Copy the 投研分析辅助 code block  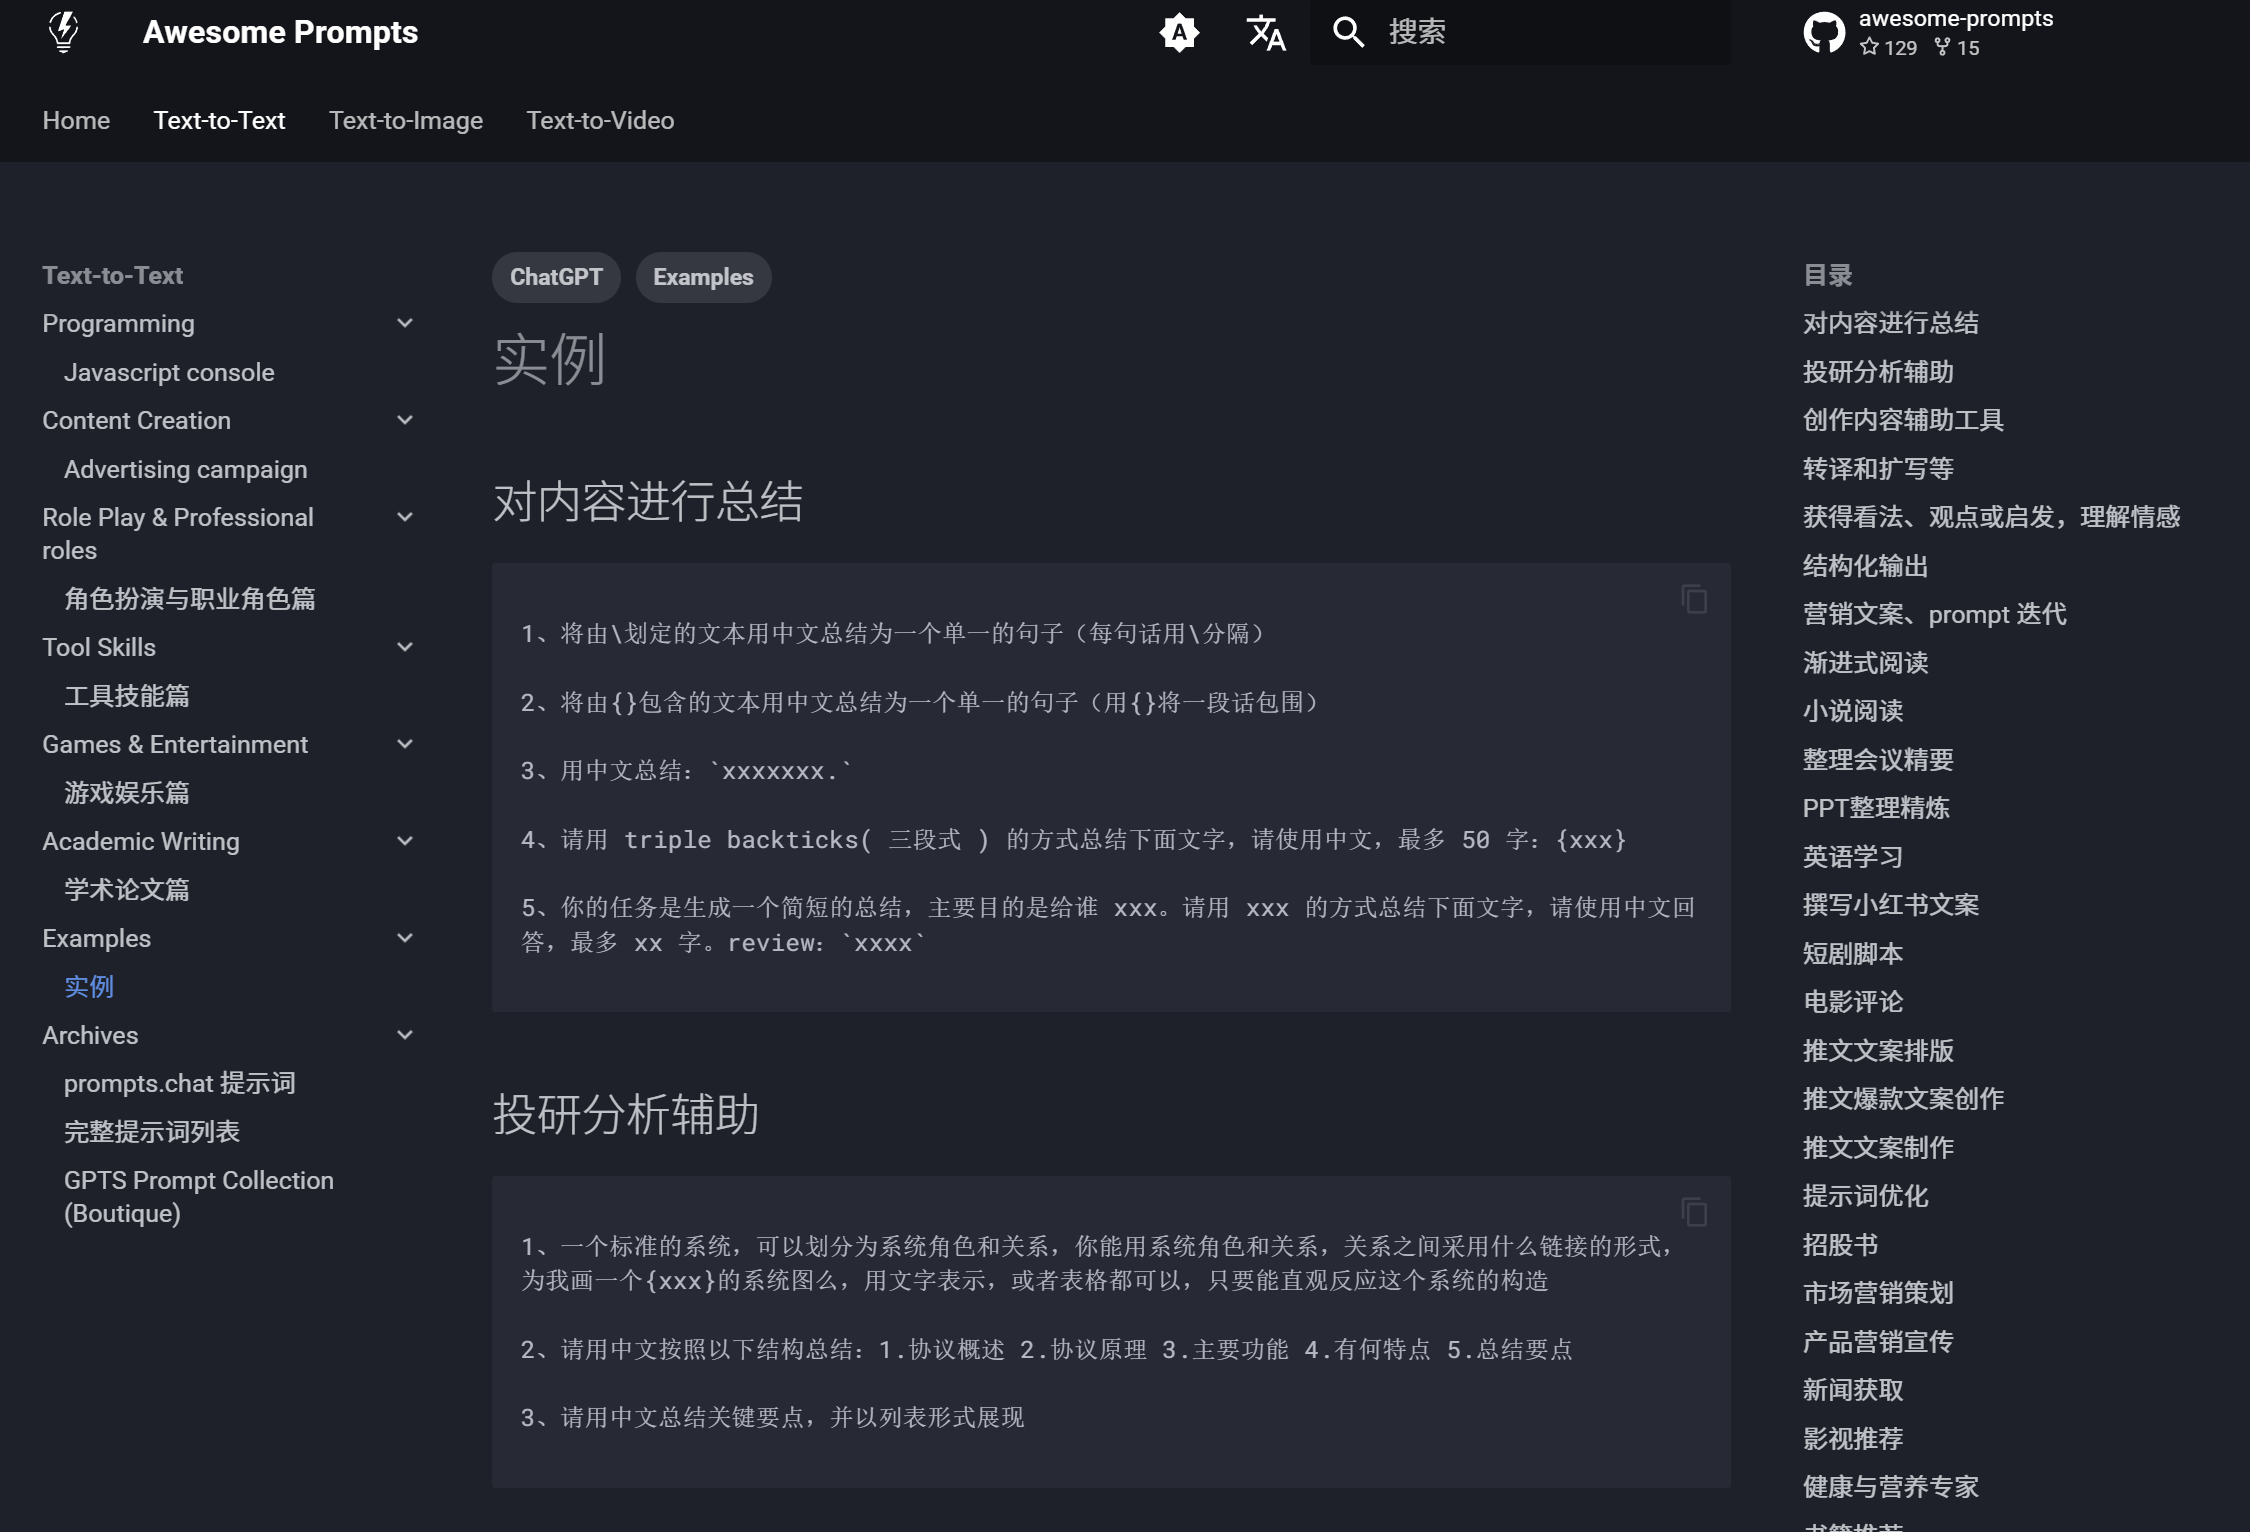coord(1693,1212)
